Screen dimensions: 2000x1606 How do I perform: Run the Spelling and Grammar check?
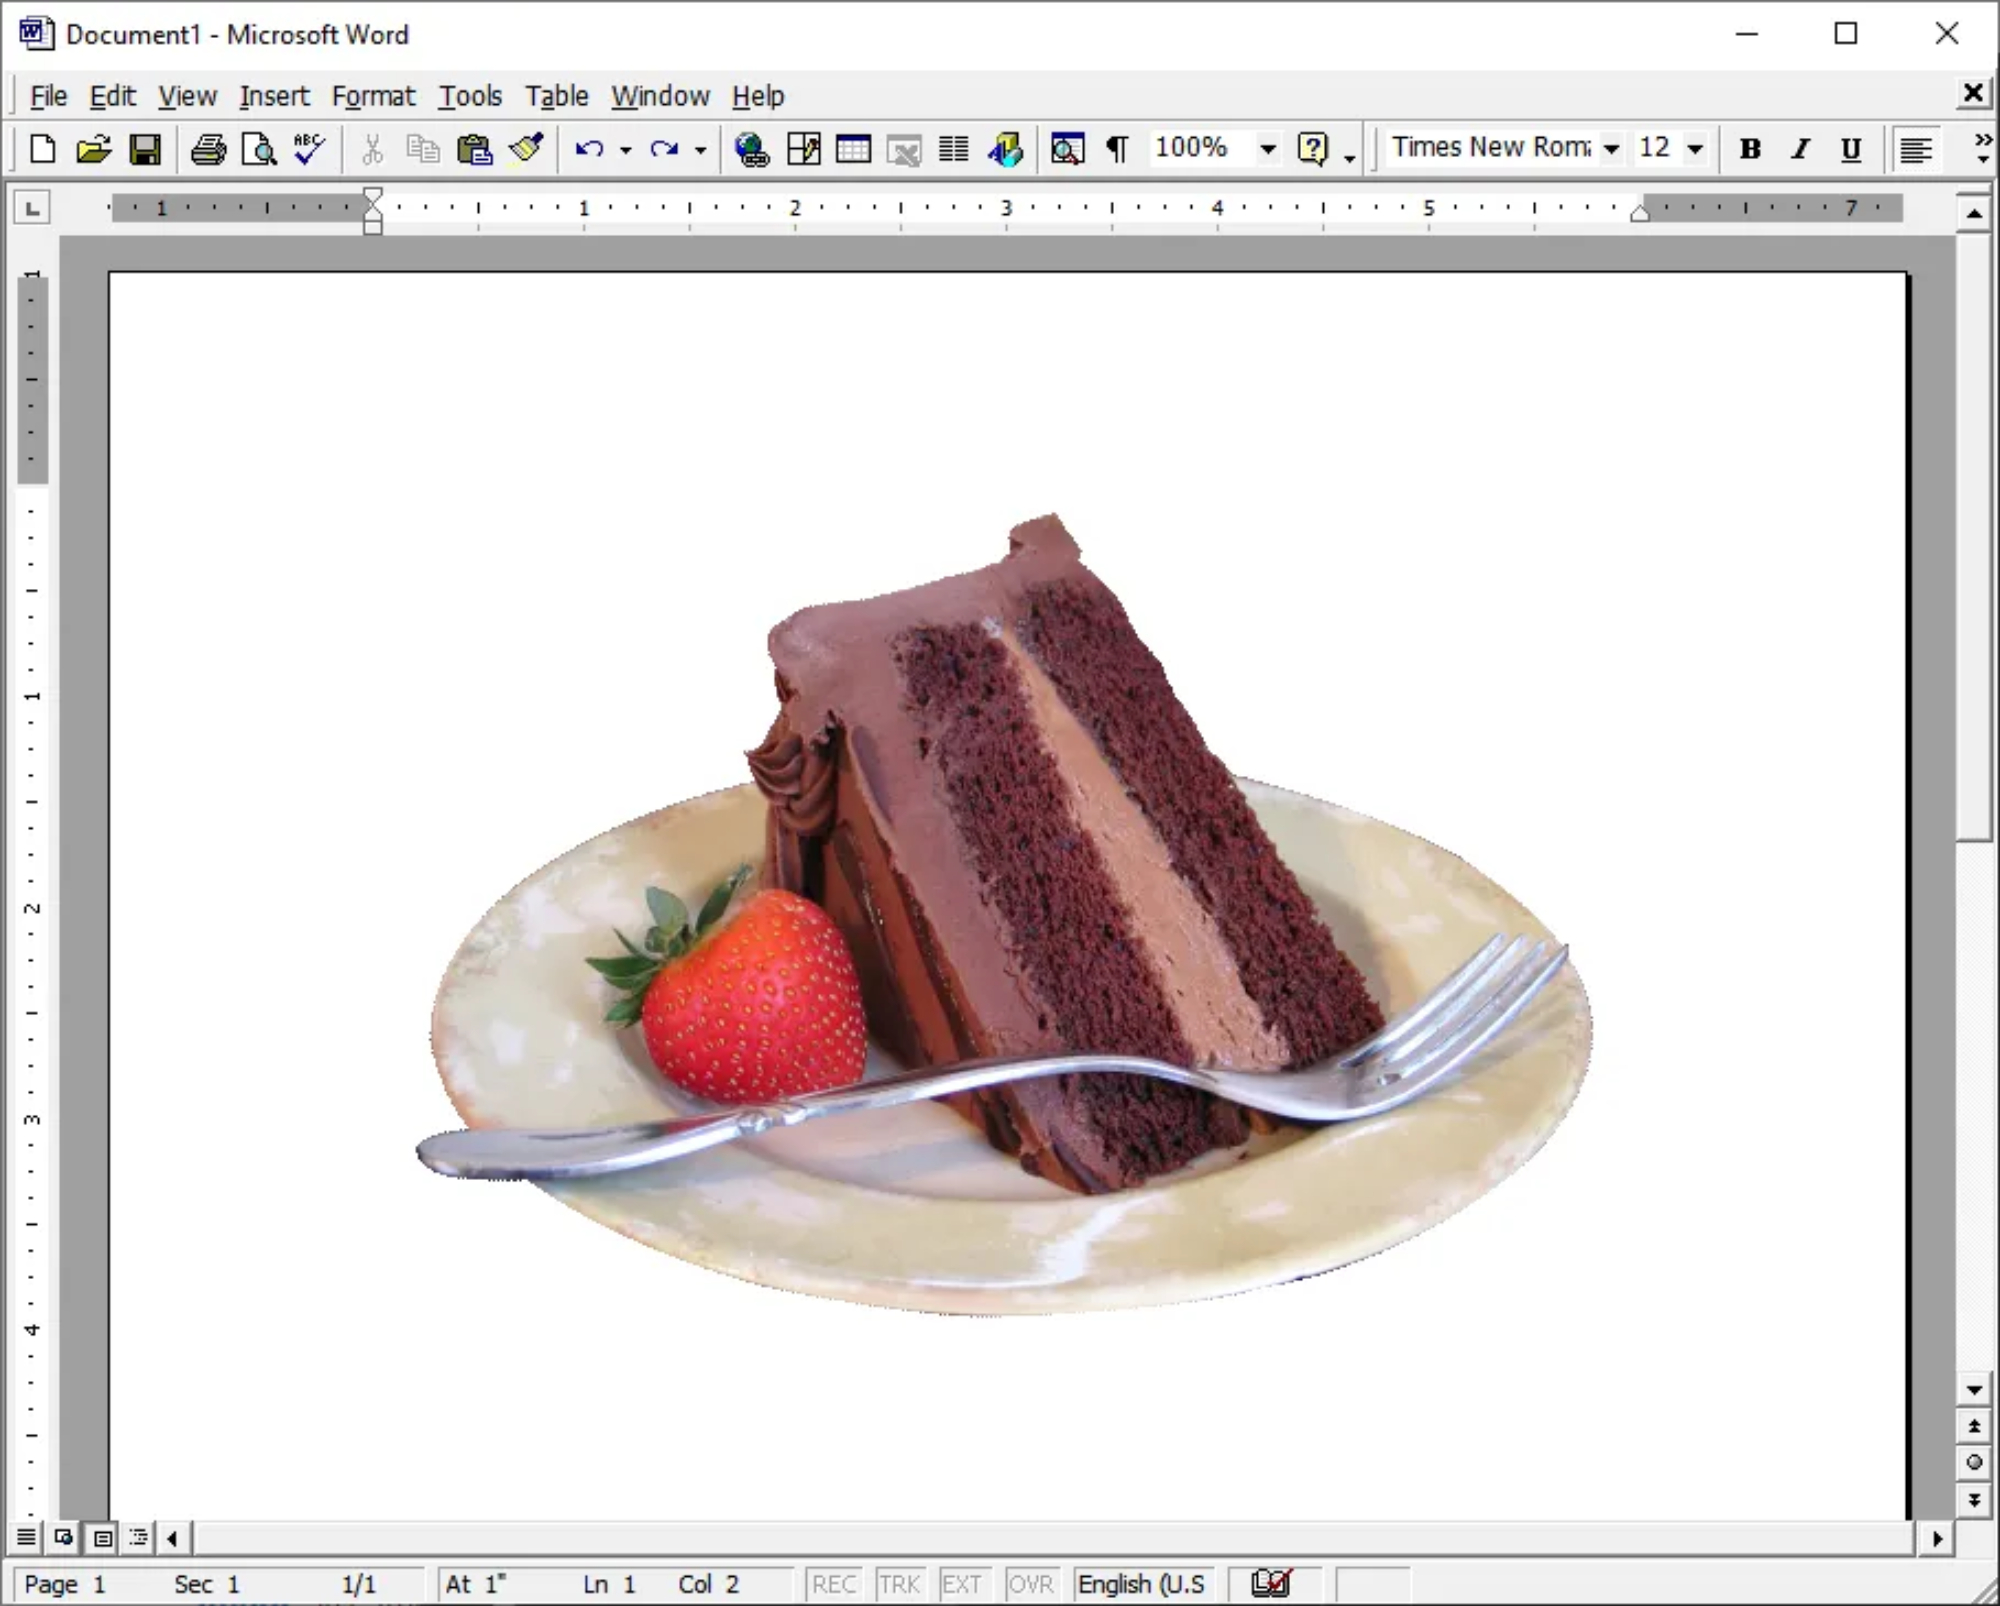coord(309,150)
